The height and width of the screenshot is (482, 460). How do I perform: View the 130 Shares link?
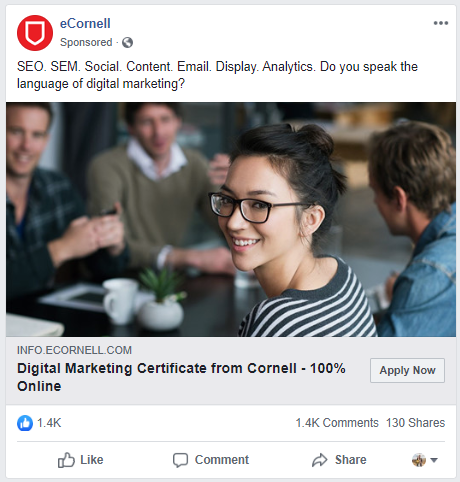[415, 423]
